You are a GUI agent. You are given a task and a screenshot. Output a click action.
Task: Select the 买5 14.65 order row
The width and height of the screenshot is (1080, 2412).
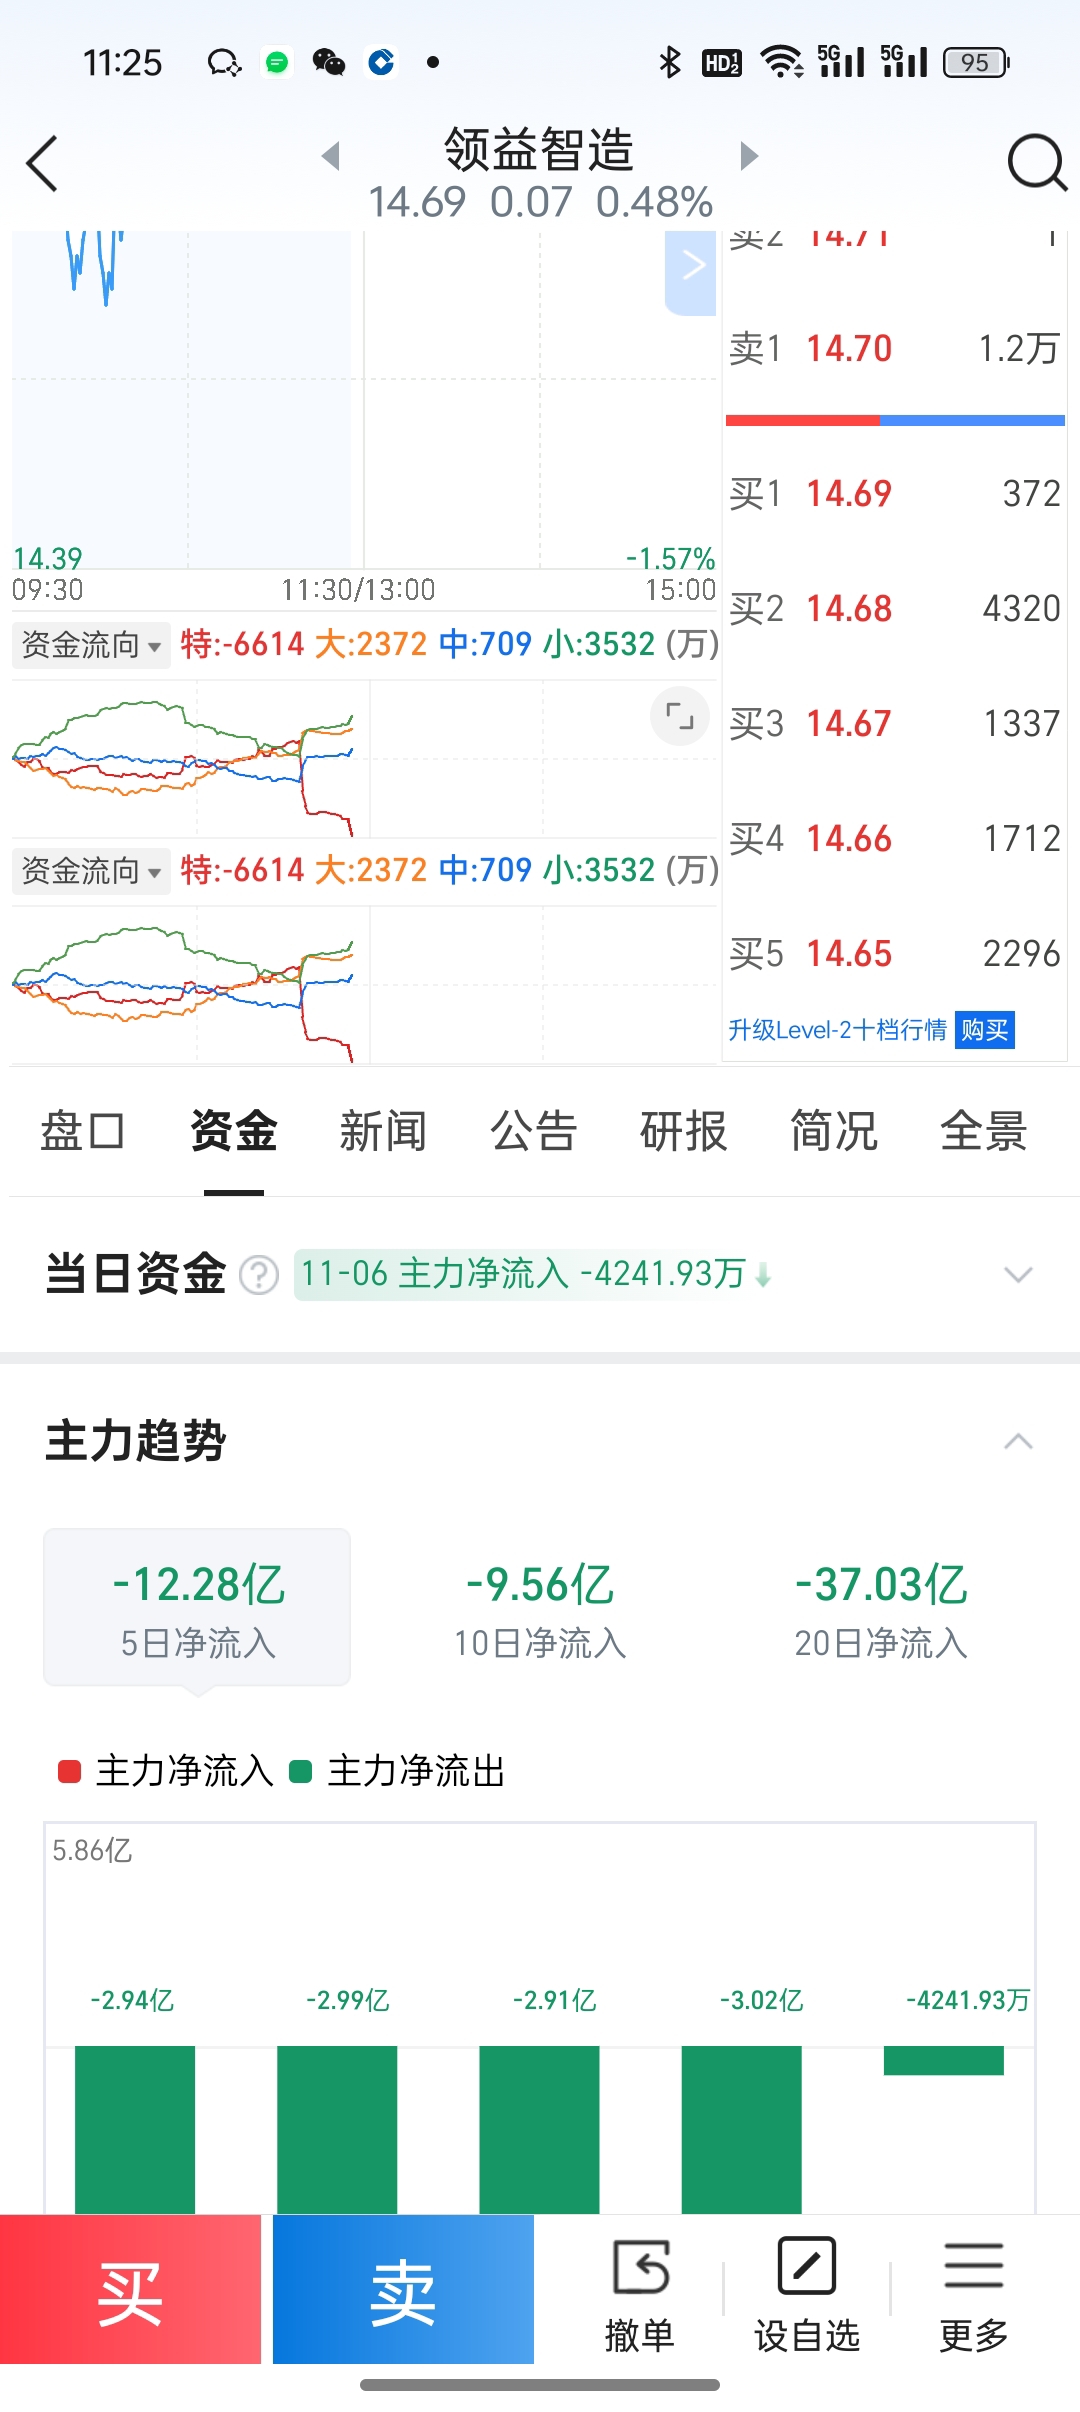pyautogui.click(x=895, y=954)
